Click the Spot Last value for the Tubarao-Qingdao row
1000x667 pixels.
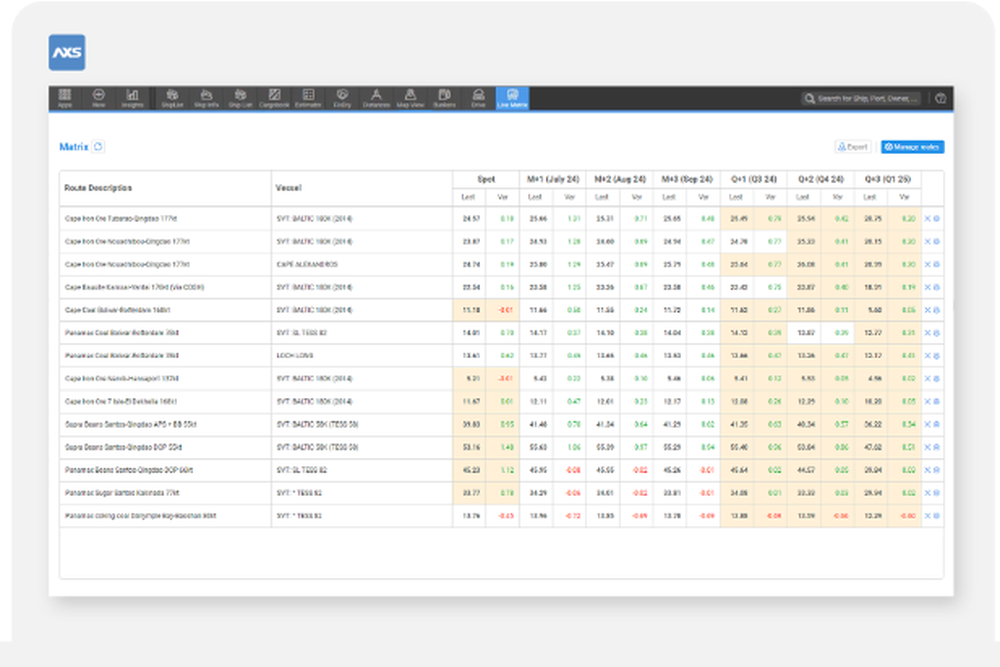(471, 219)
